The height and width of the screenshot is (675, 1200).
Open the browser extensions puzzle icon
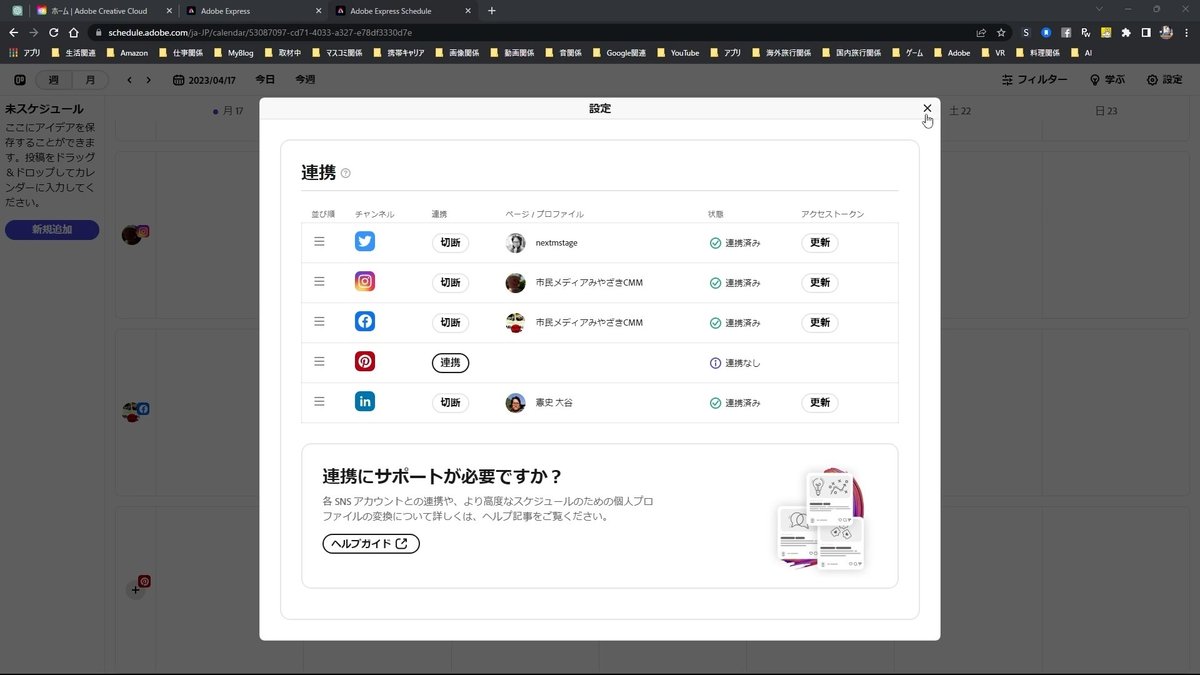click(1126, 32)
